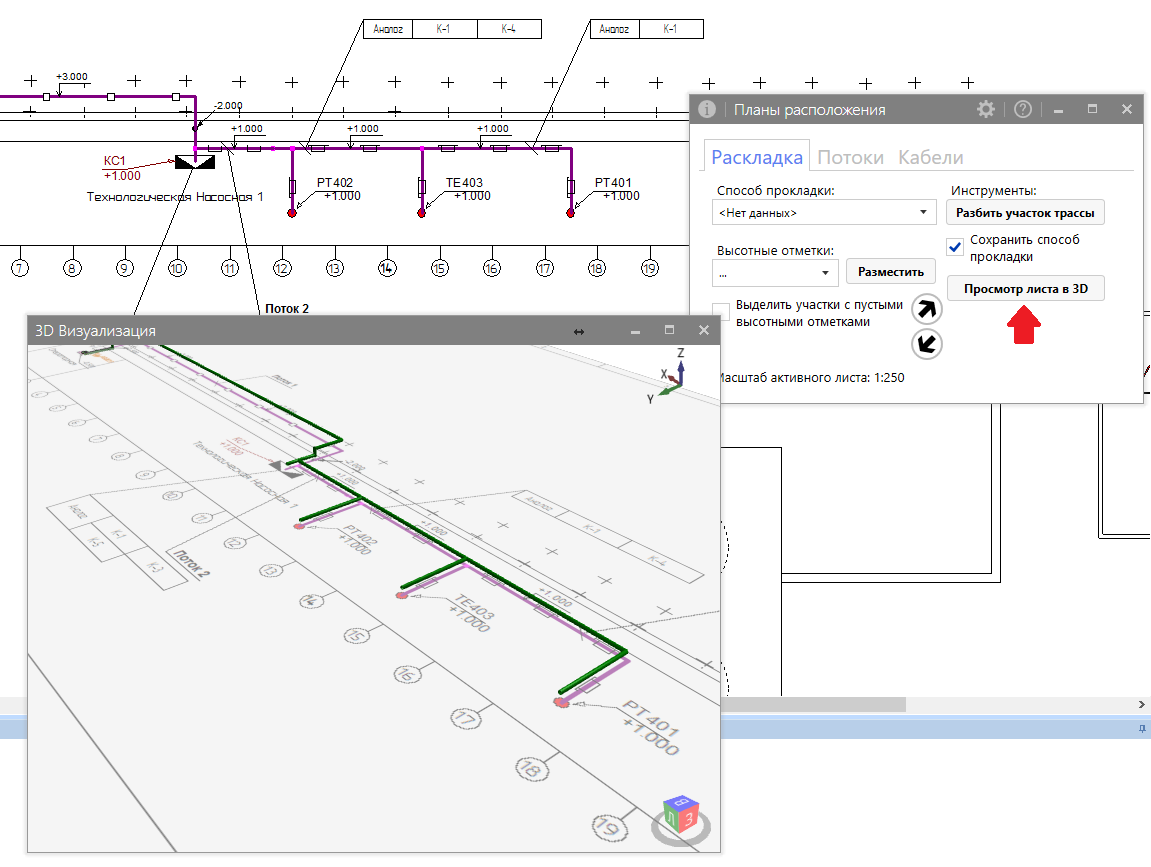Viewport: 1151px width, 867px height.
Task: Click the info icon in Планы расположения
Action: pos(707,110)
